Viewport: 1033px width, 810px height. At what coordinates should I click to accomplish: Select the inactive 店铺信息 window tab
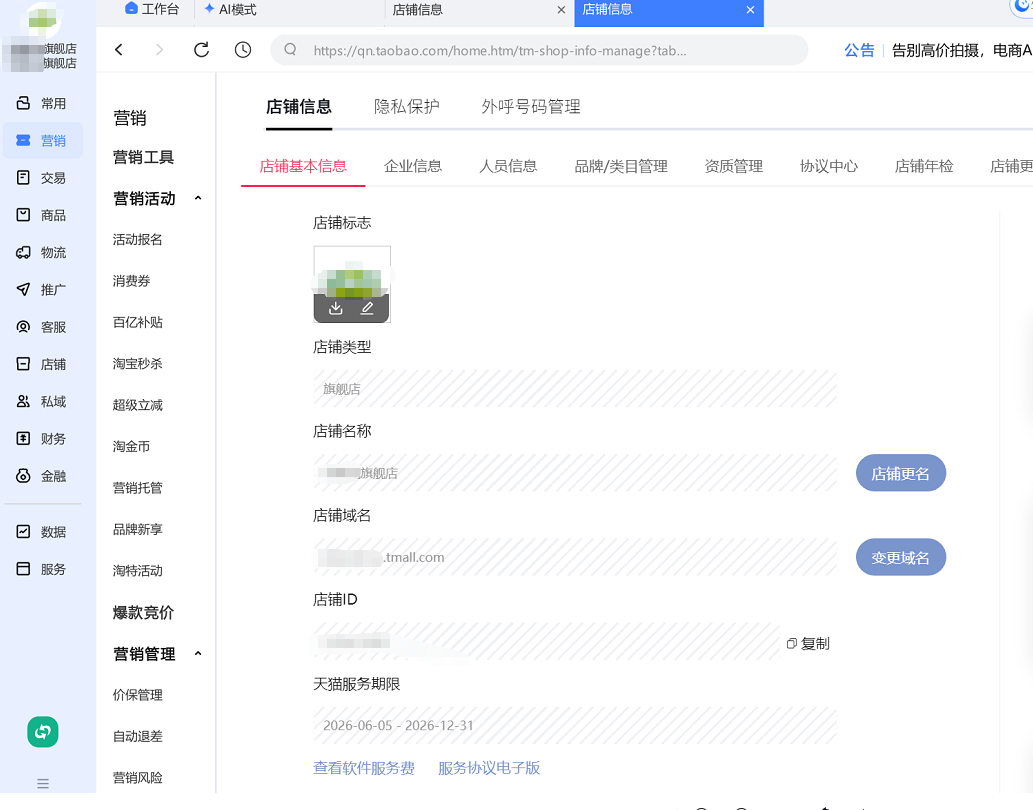point(478,10)
